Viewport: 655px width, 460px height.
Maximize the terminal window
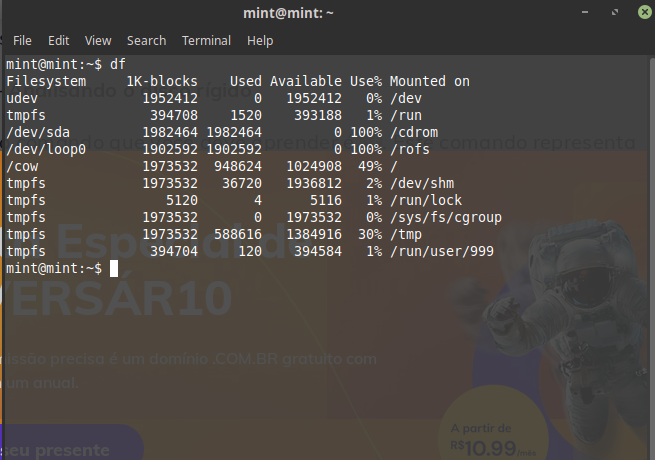pyautogui.click(x=614, y=12)
